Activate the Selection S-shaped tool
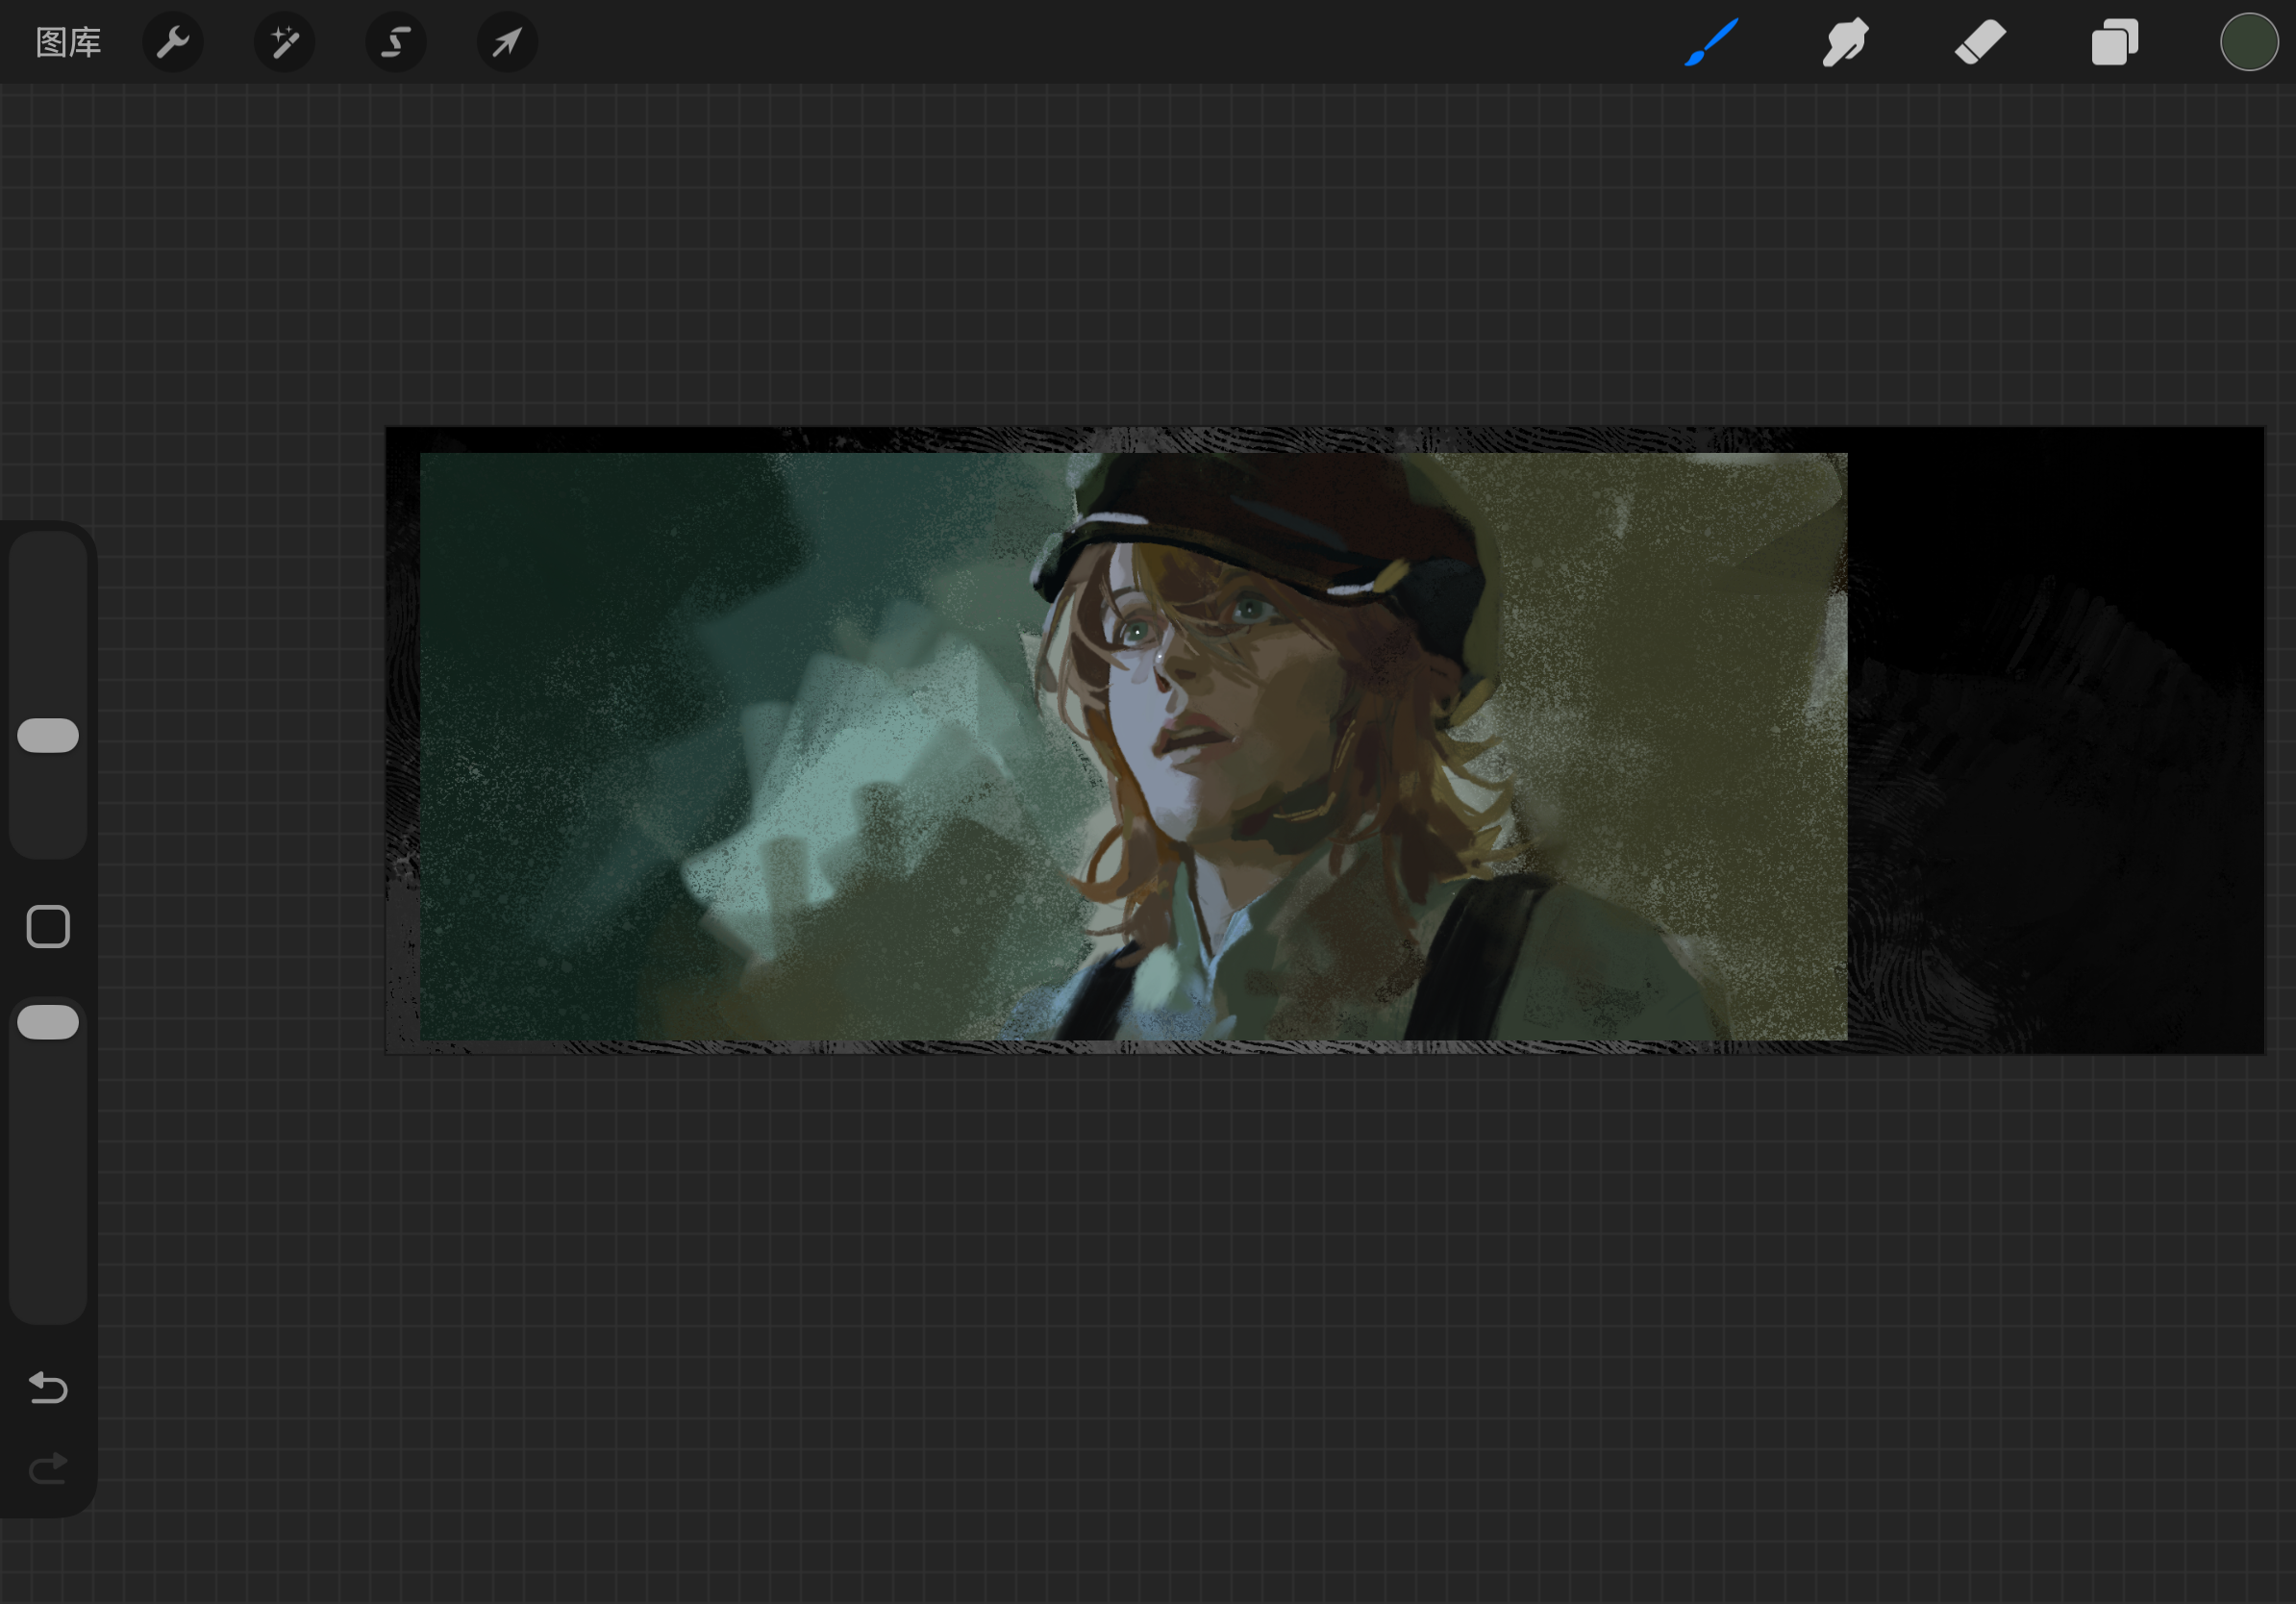This screenshot has width=2296, height=1604. [x=396, y=43]
